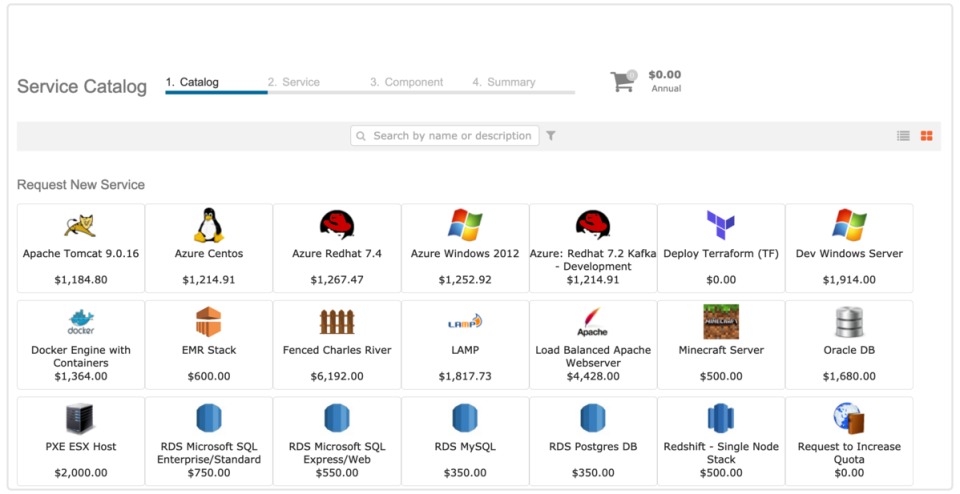The height and width of the screenshot is (494, 960).
Task: Click RDS Microsoft SQL Express/Web icon
Action: tap(337, 418)
